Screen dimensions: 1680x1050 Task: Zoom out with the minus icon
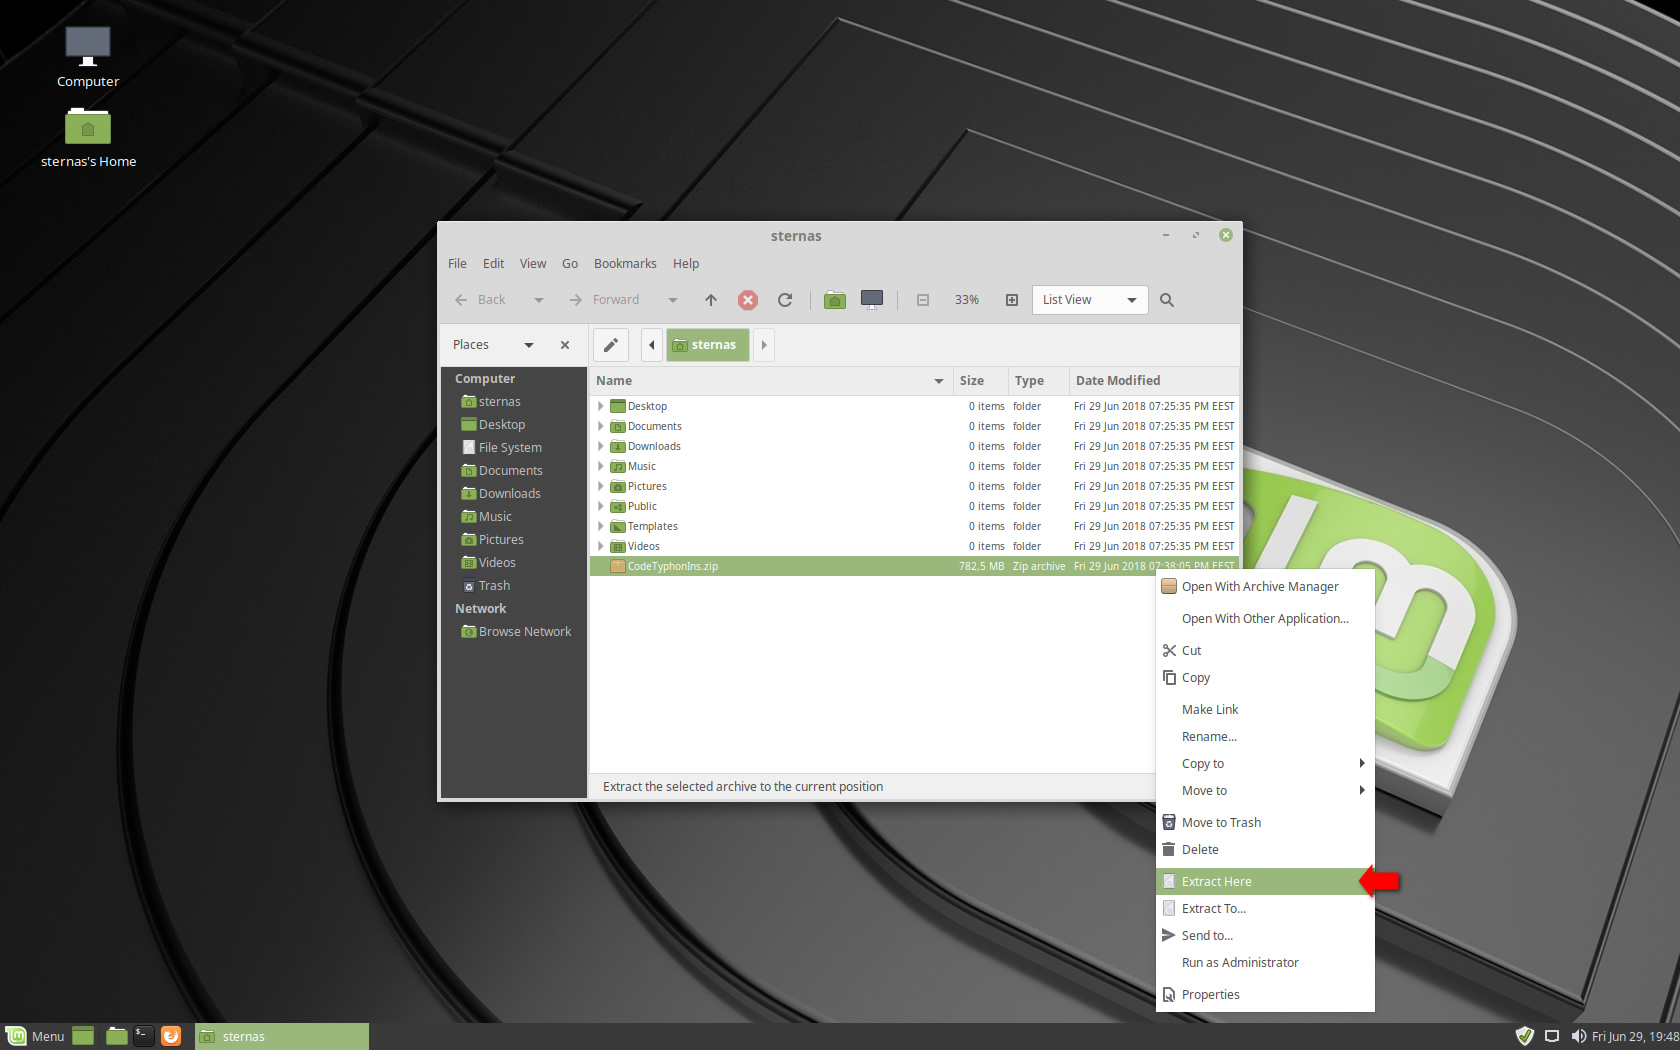point(923,300)
